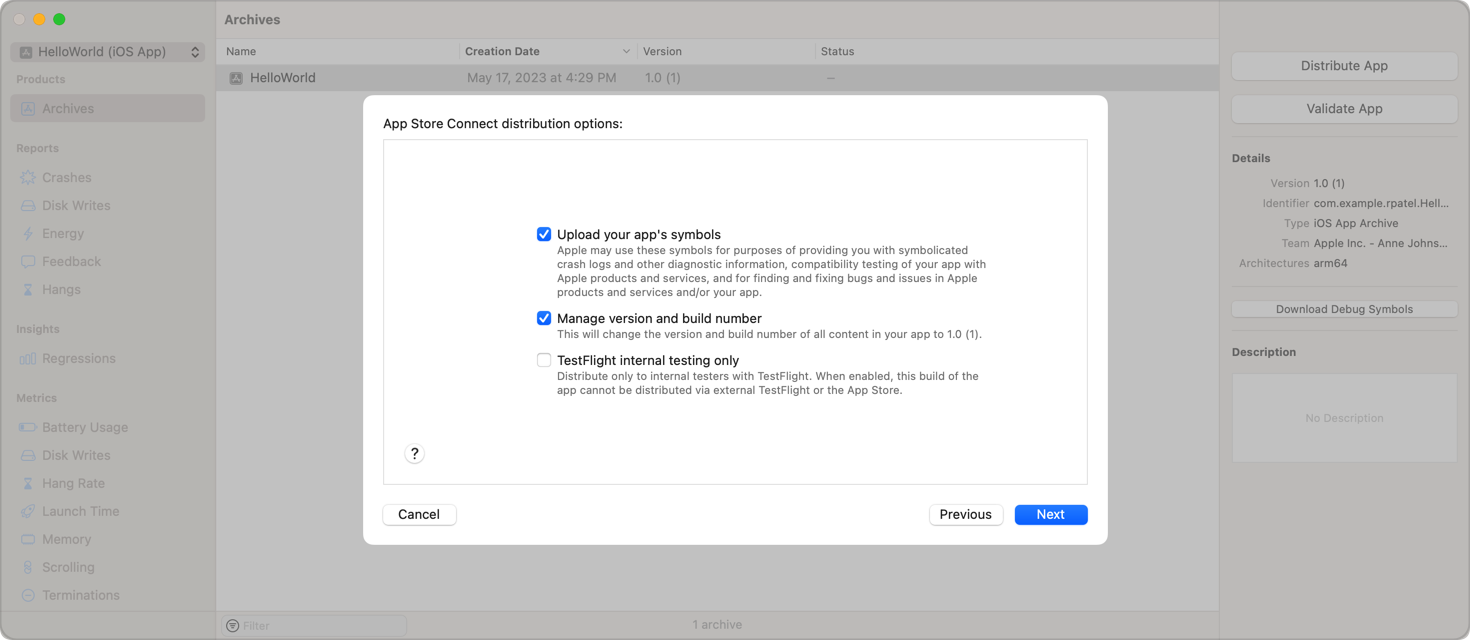Uncheck Upload your app's symbols
This screenshot has width=1470, height=640.
(544, 234)
